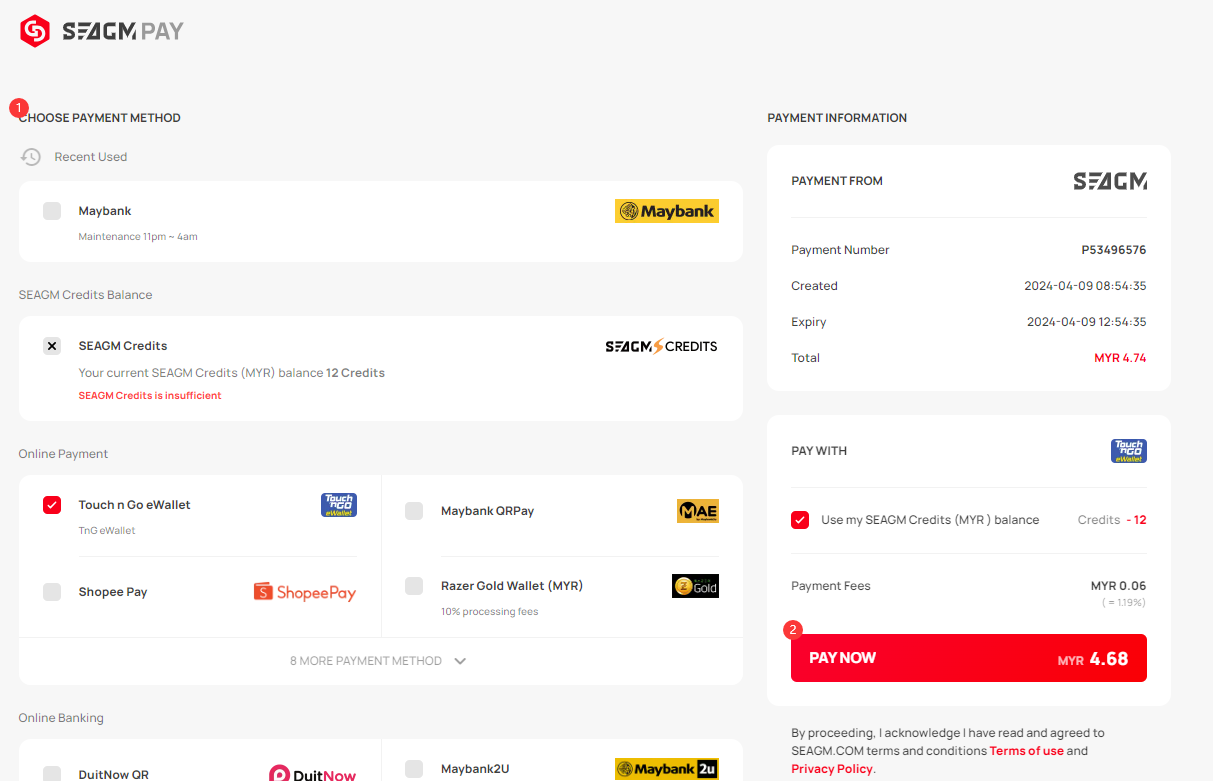
Task: Select the Razer Gold Wallet (MYR) checkbox
Action: pos(414,586)
